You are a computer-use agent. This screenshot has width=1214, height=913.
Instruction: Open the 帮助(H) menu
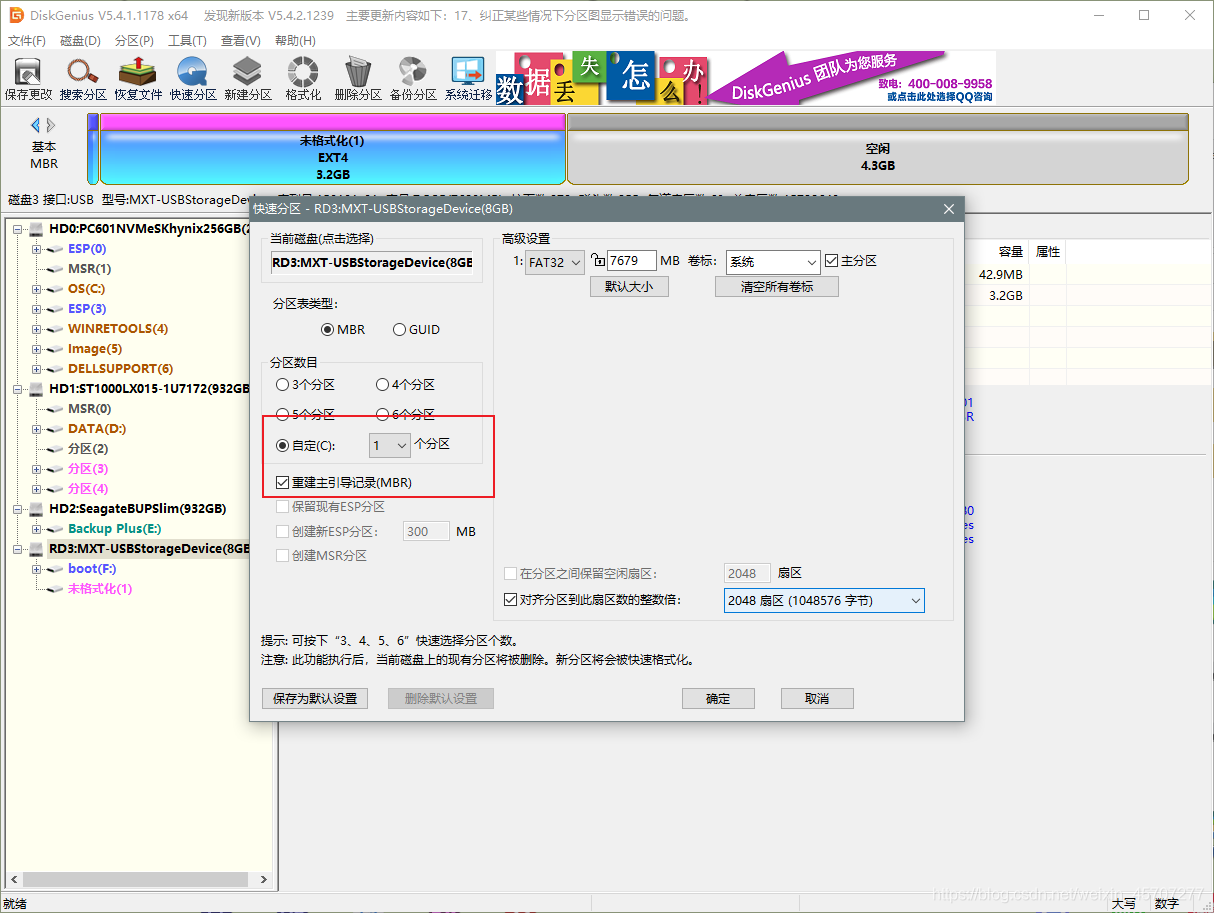coord(294,41)
